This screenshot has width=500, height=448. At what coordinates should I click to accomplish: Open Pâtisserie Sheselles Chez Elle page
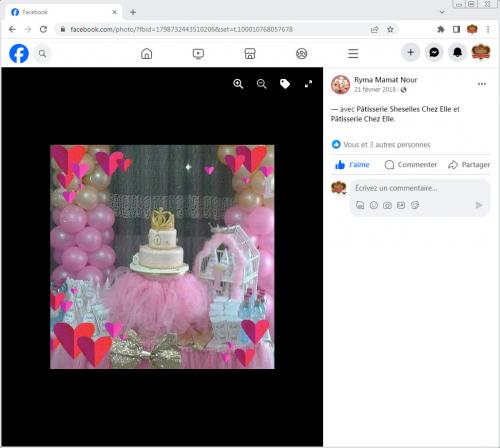pos(404,109)
